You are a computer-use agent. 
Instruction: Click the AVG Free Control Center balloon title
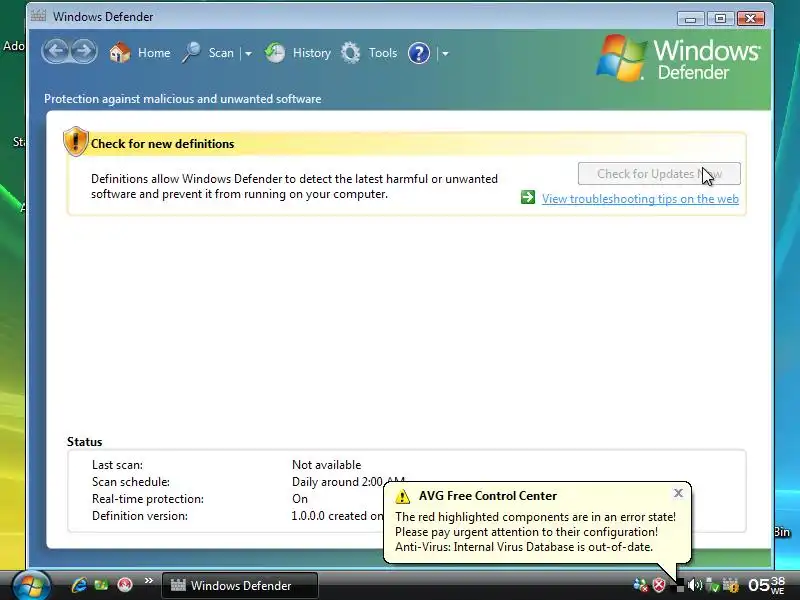(488, 496)
